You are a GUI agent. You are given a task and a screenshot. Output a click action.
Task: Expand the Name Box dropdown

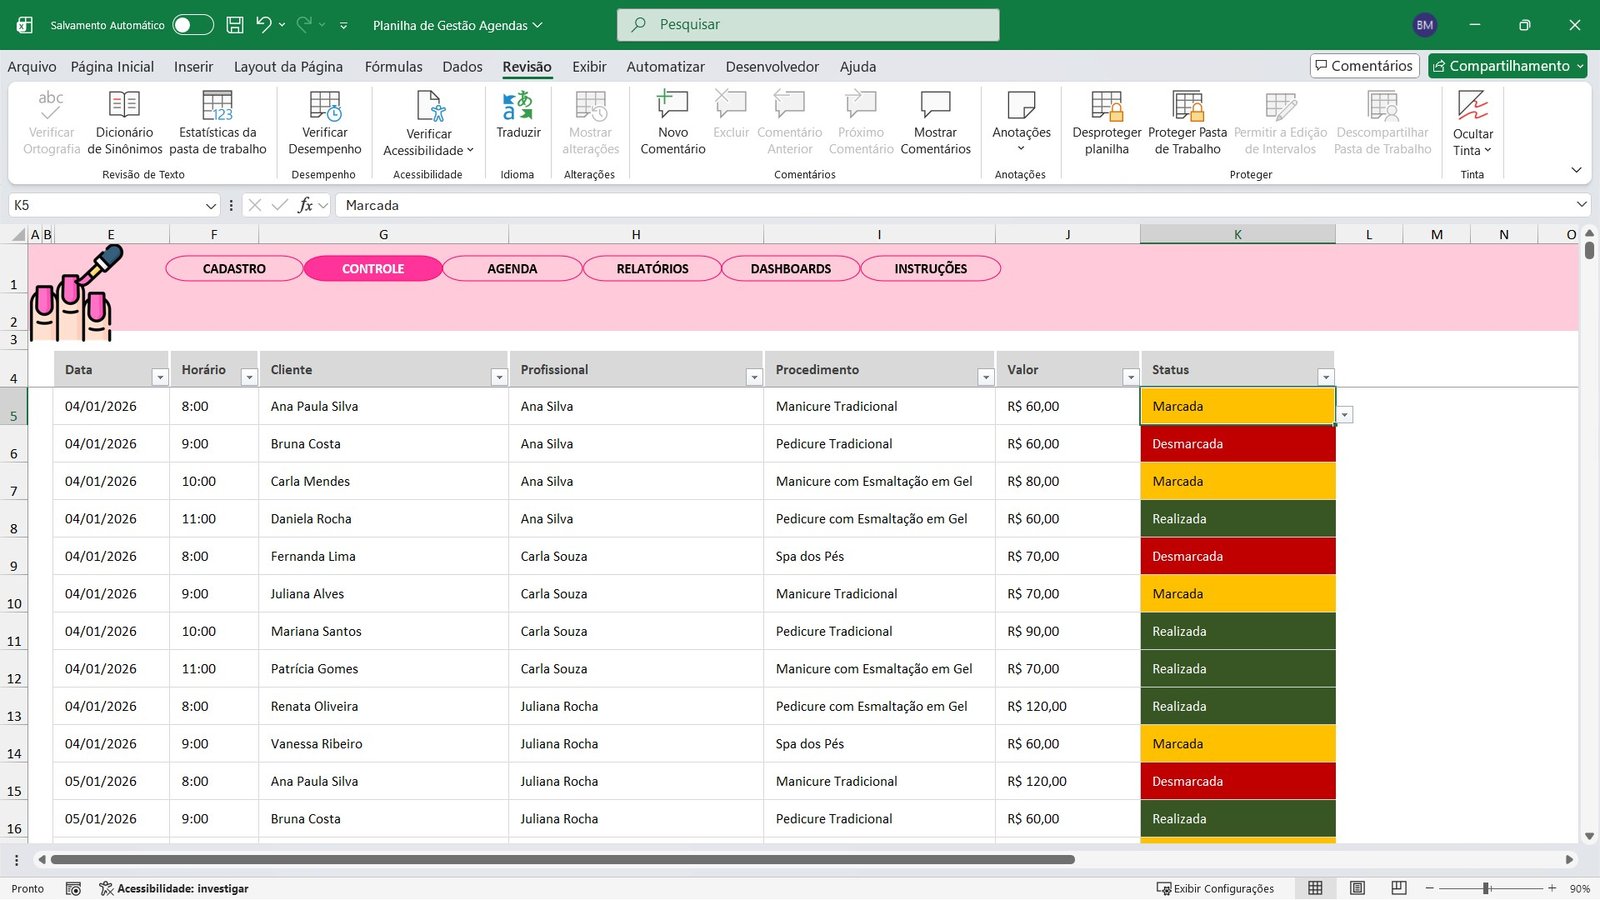coord(209,205)
